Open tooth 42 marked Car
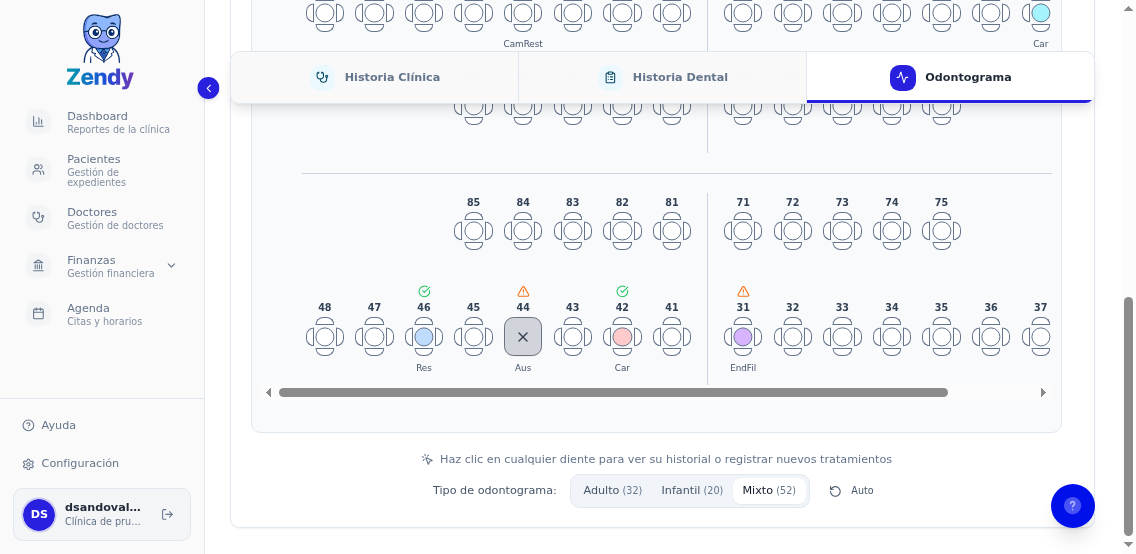Image resolution: width=1136 pixels, height=554 pixels. click(622, 337)
